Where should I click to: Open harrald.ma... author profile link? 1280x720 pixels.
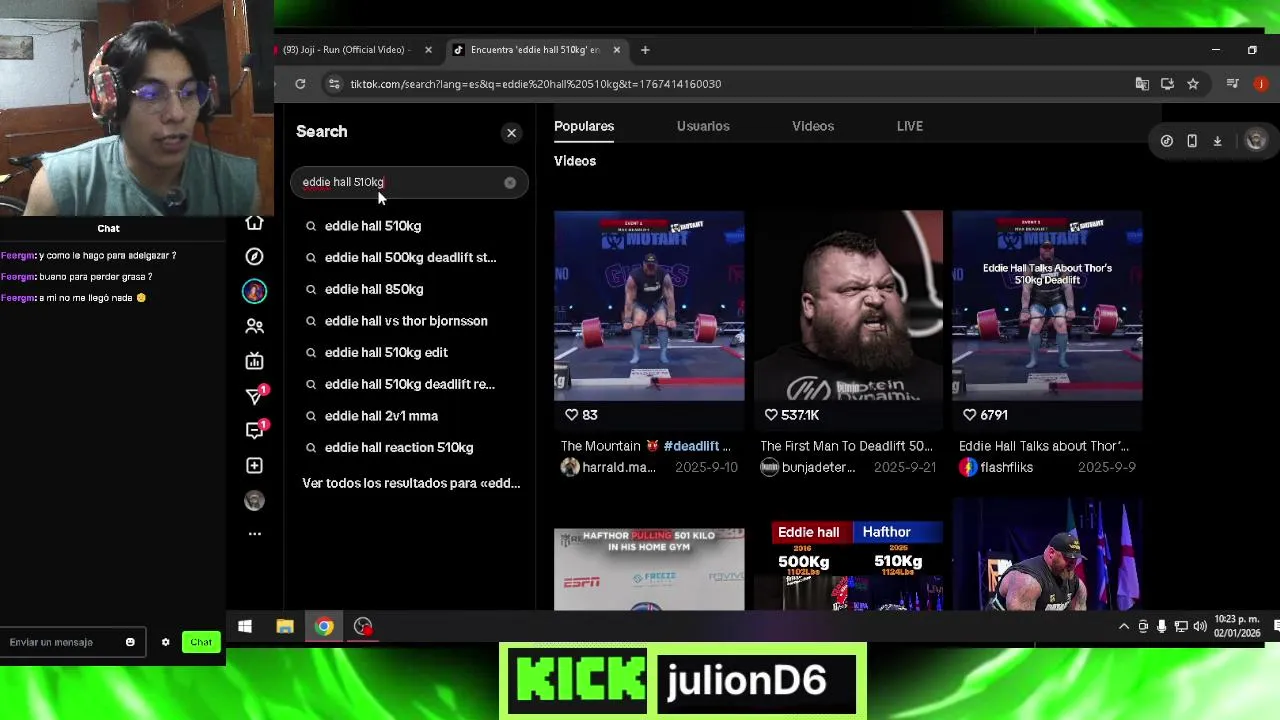(x=609, y=467)
